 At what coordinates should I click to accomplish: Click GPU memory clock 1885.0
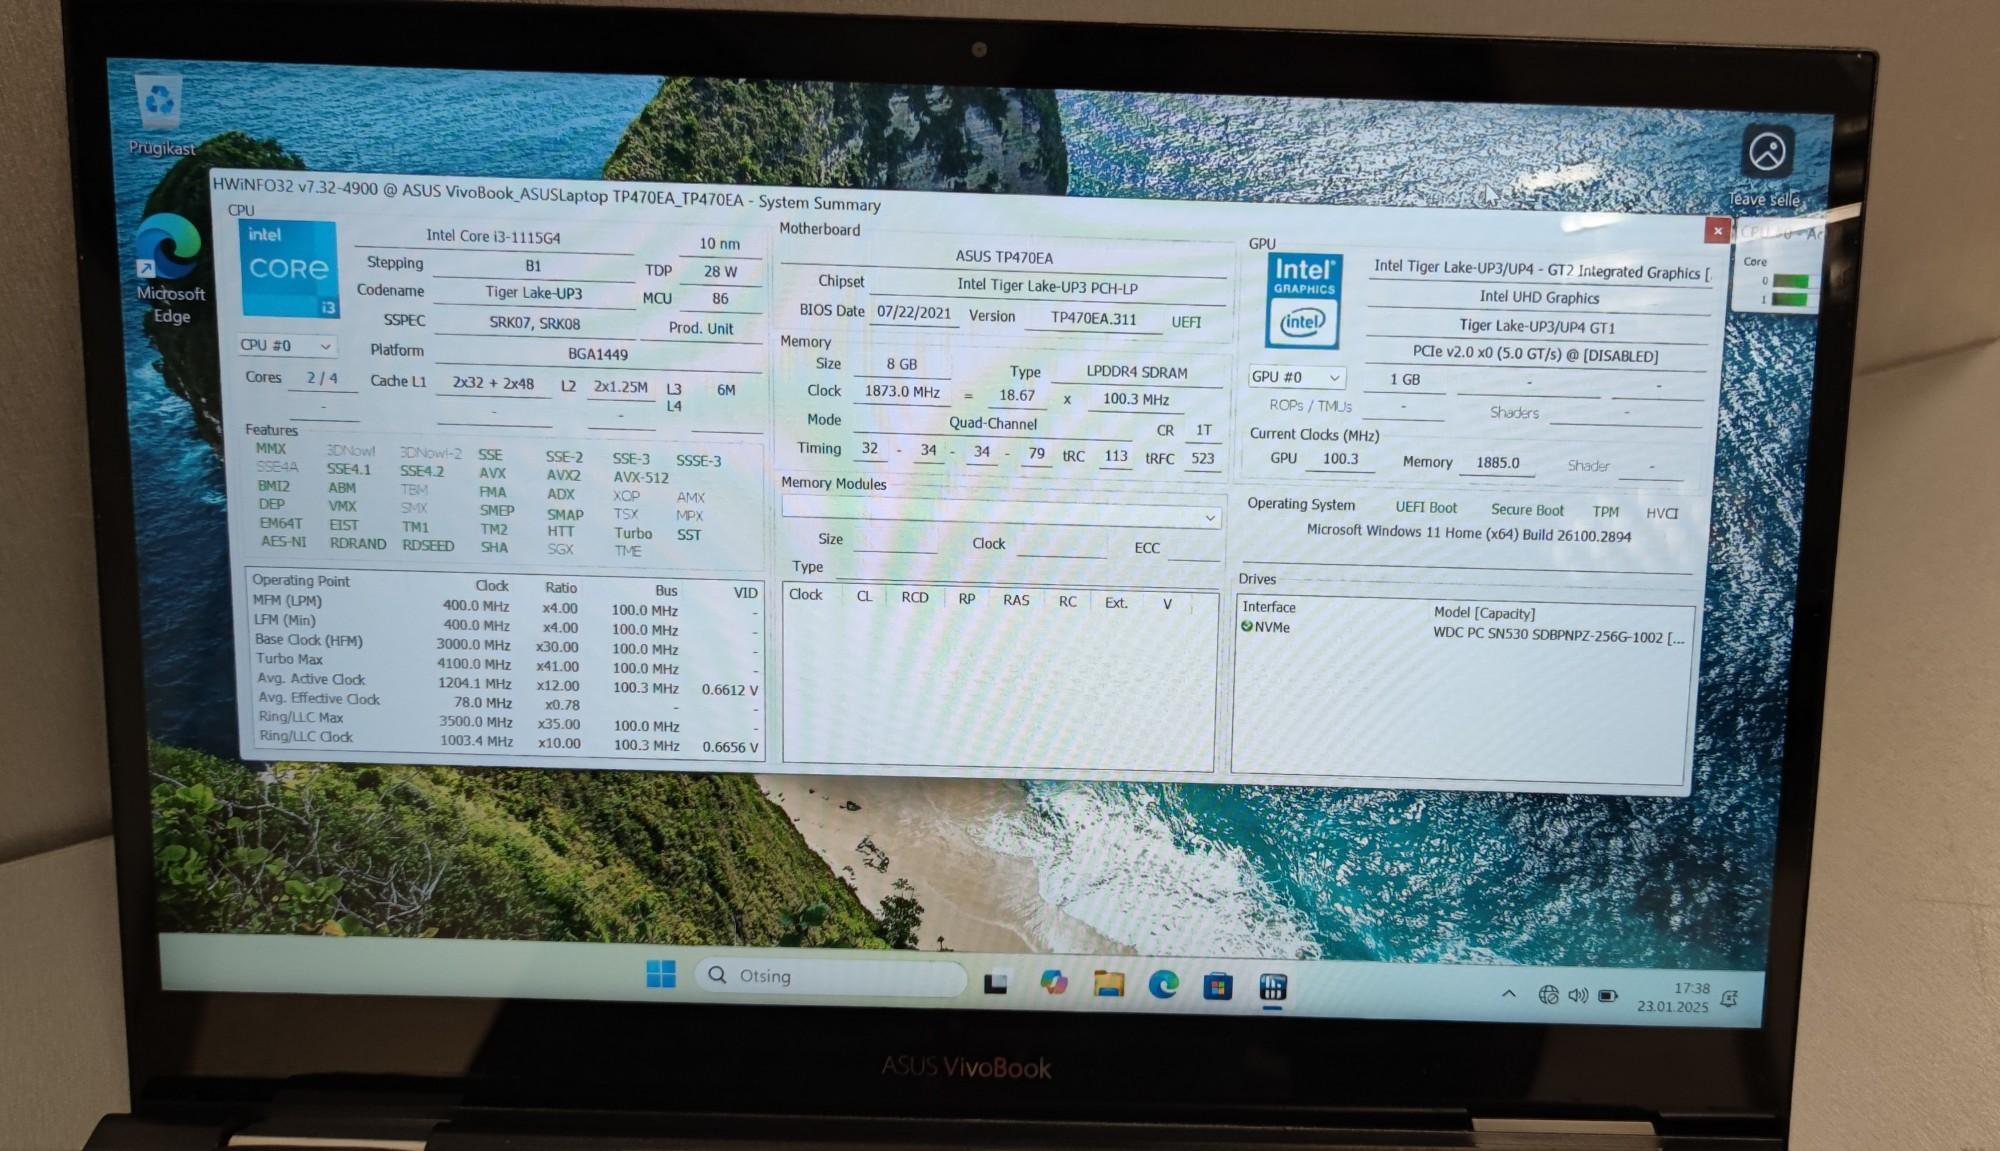[x=1497, y=462]
